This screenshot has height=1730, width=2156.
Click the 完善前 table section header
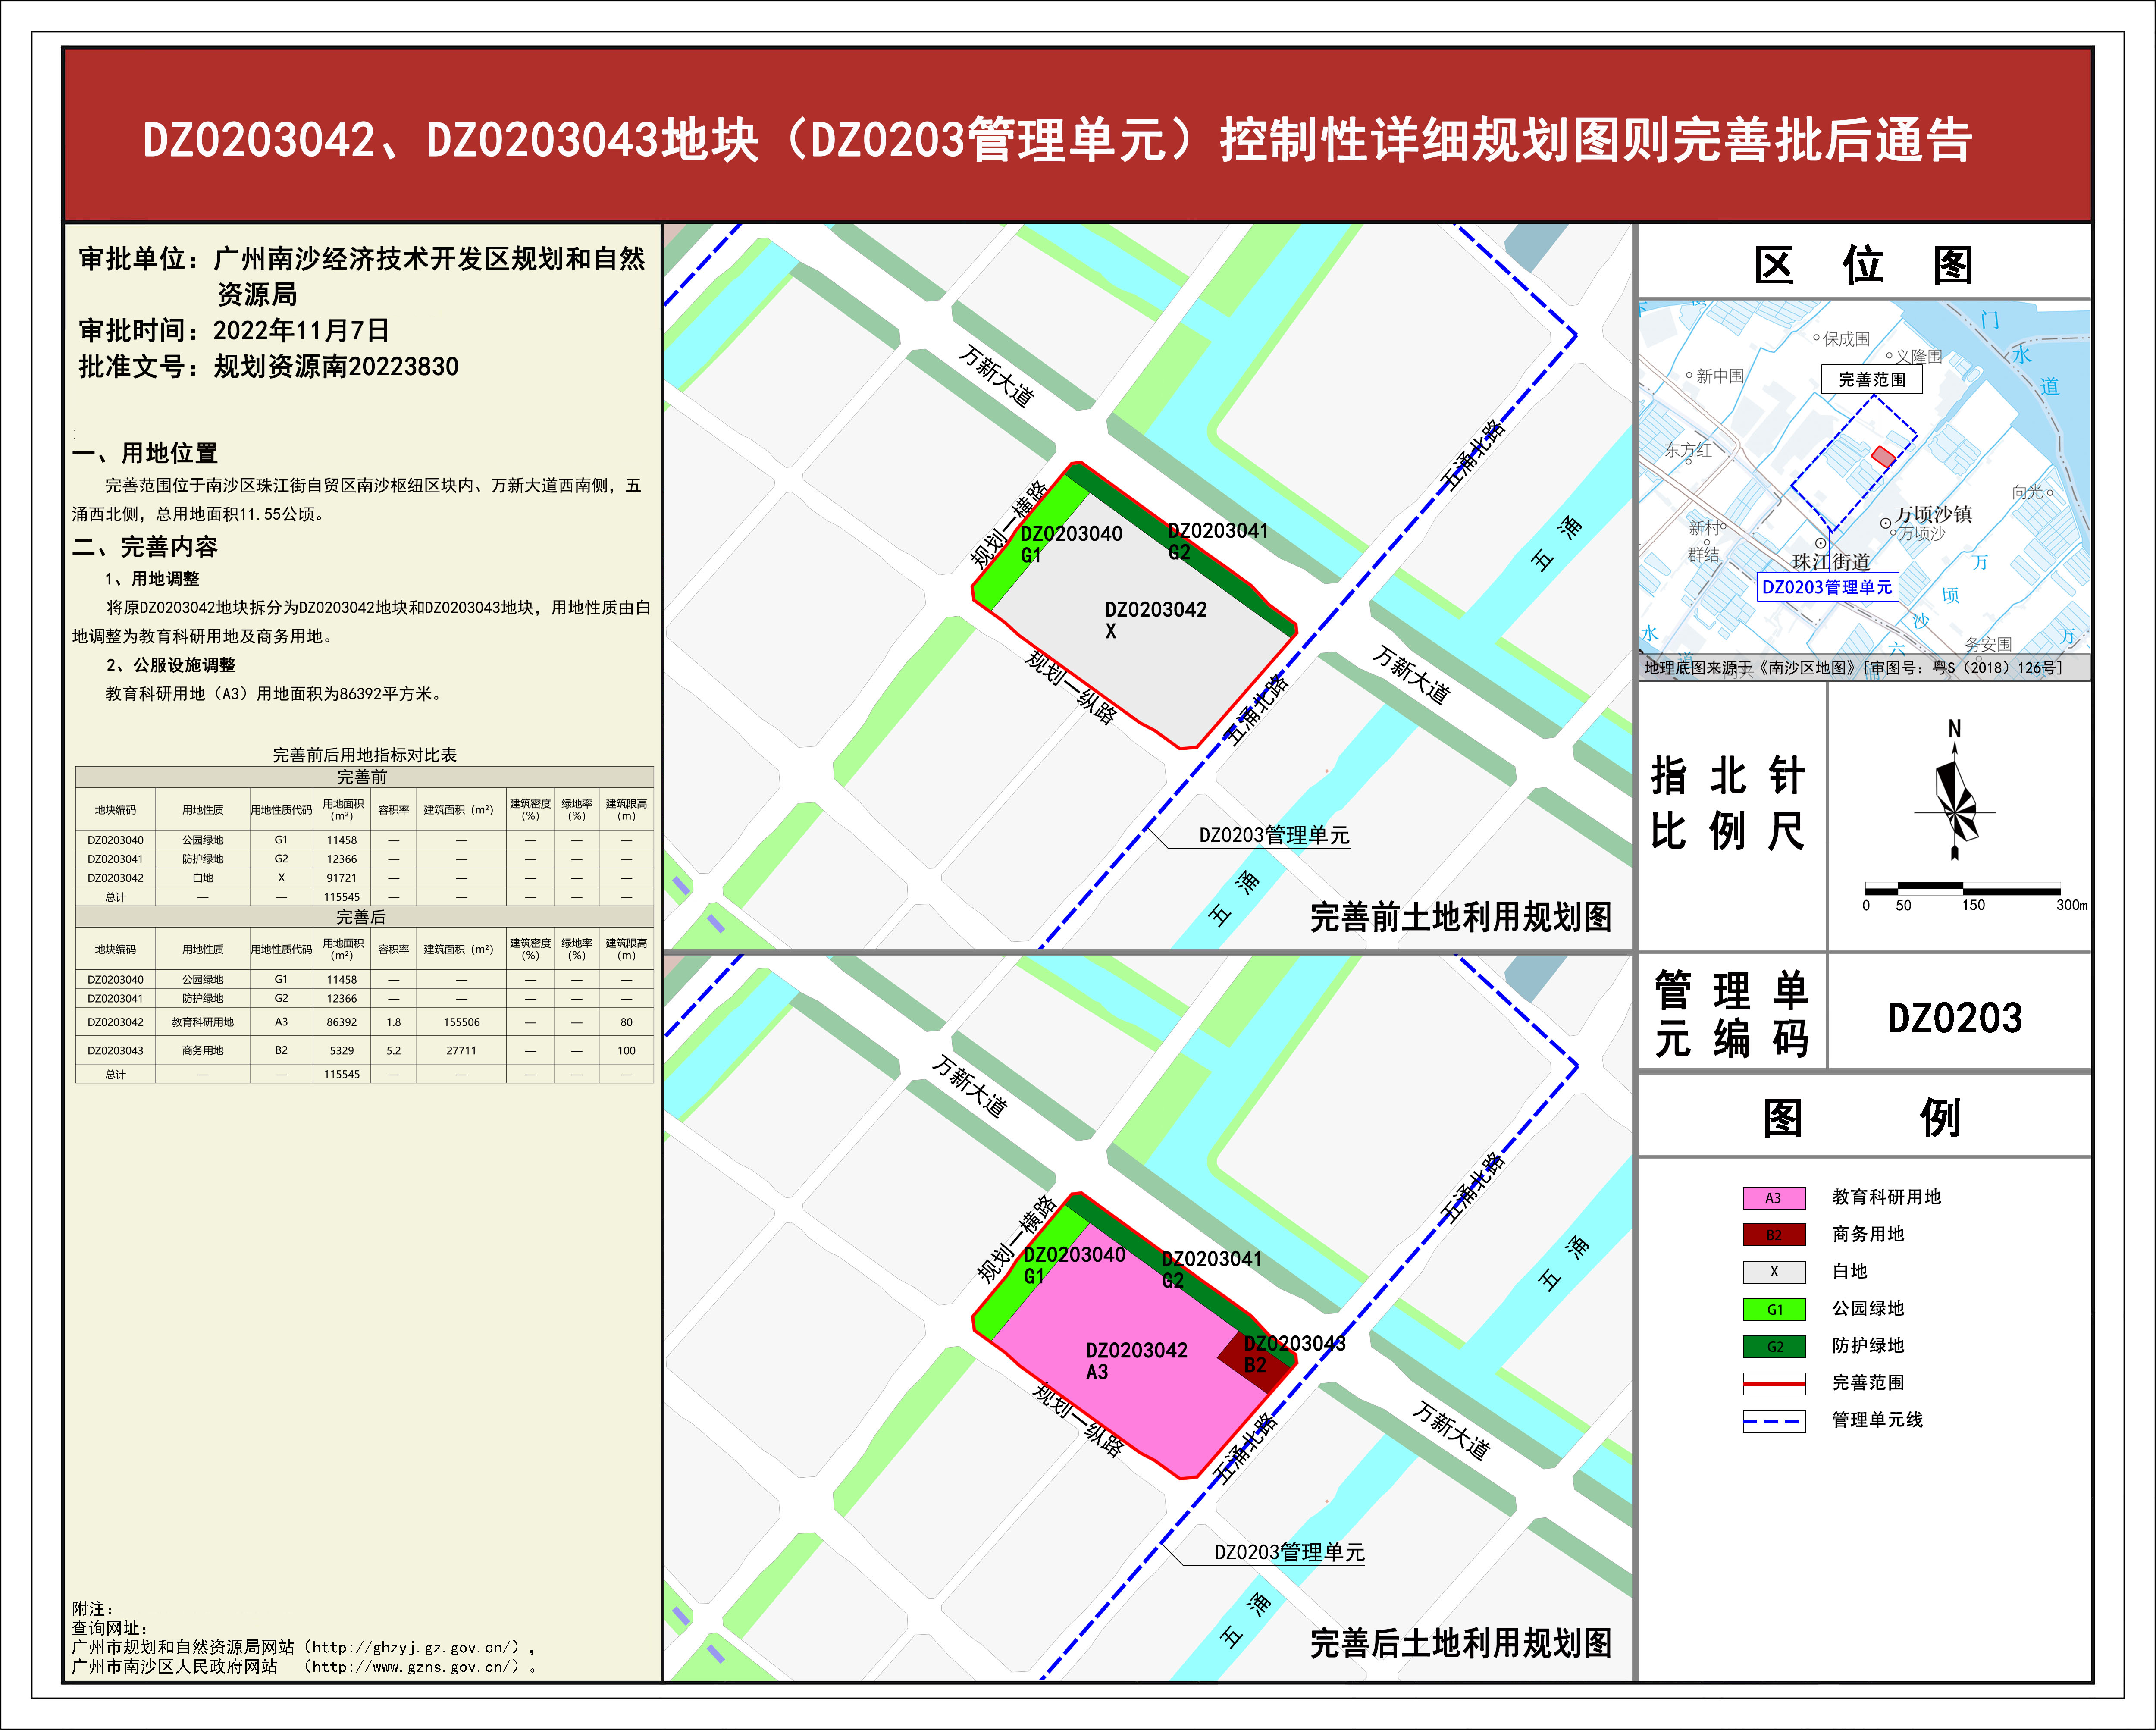click(x=364, y=777)
